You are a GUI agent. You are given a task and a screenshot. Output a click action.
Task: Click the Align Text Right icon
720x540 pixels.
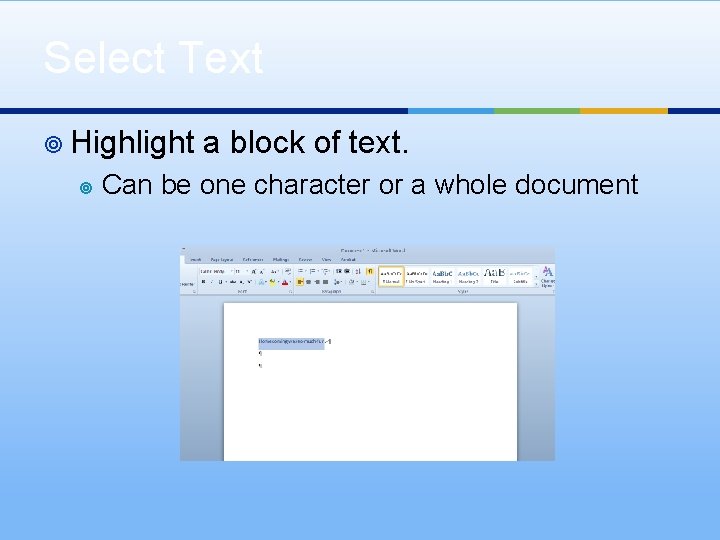pos(317,282)
